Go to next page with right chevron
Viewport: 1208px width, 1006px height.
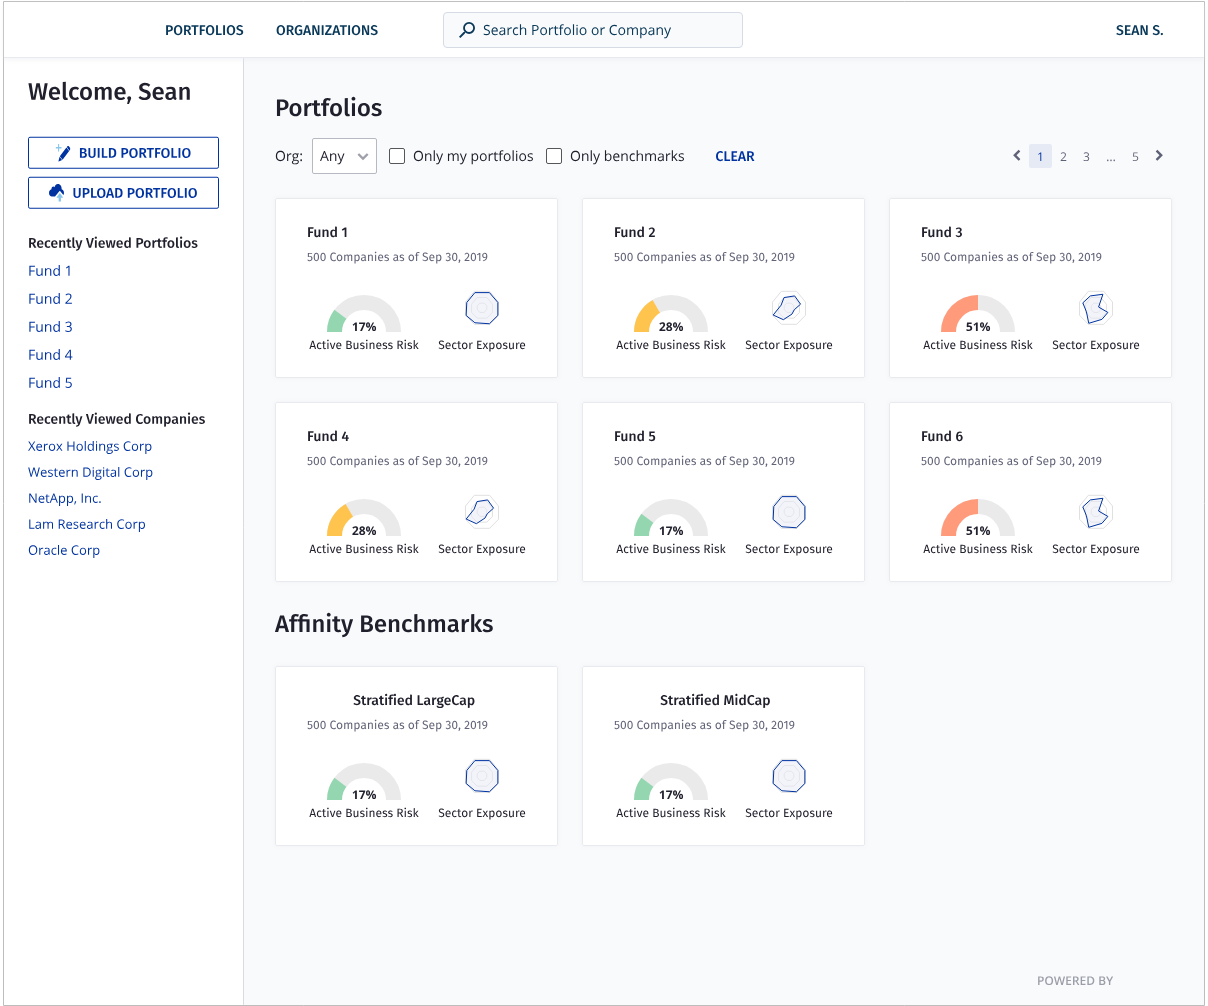[x=1159, y=156]
